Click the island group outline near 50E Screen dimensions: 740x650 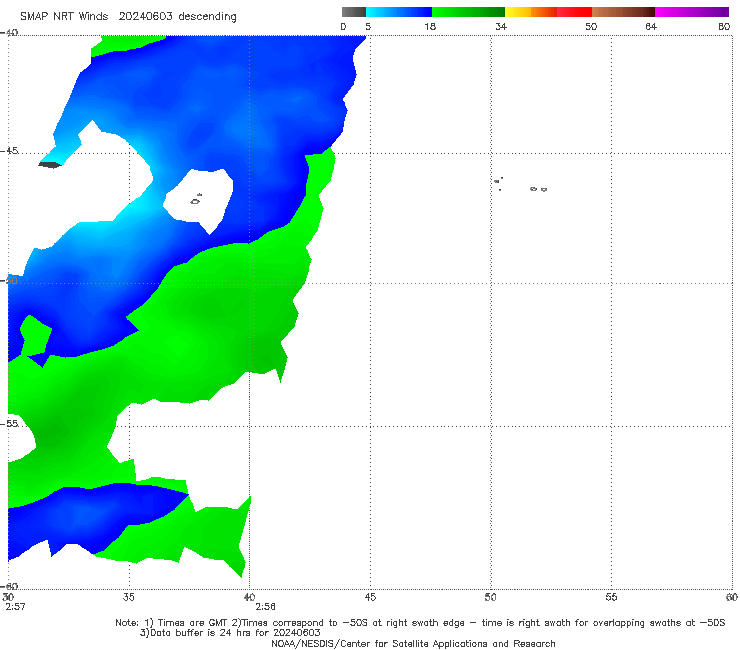pyautogui.click(x=499, y=184)
